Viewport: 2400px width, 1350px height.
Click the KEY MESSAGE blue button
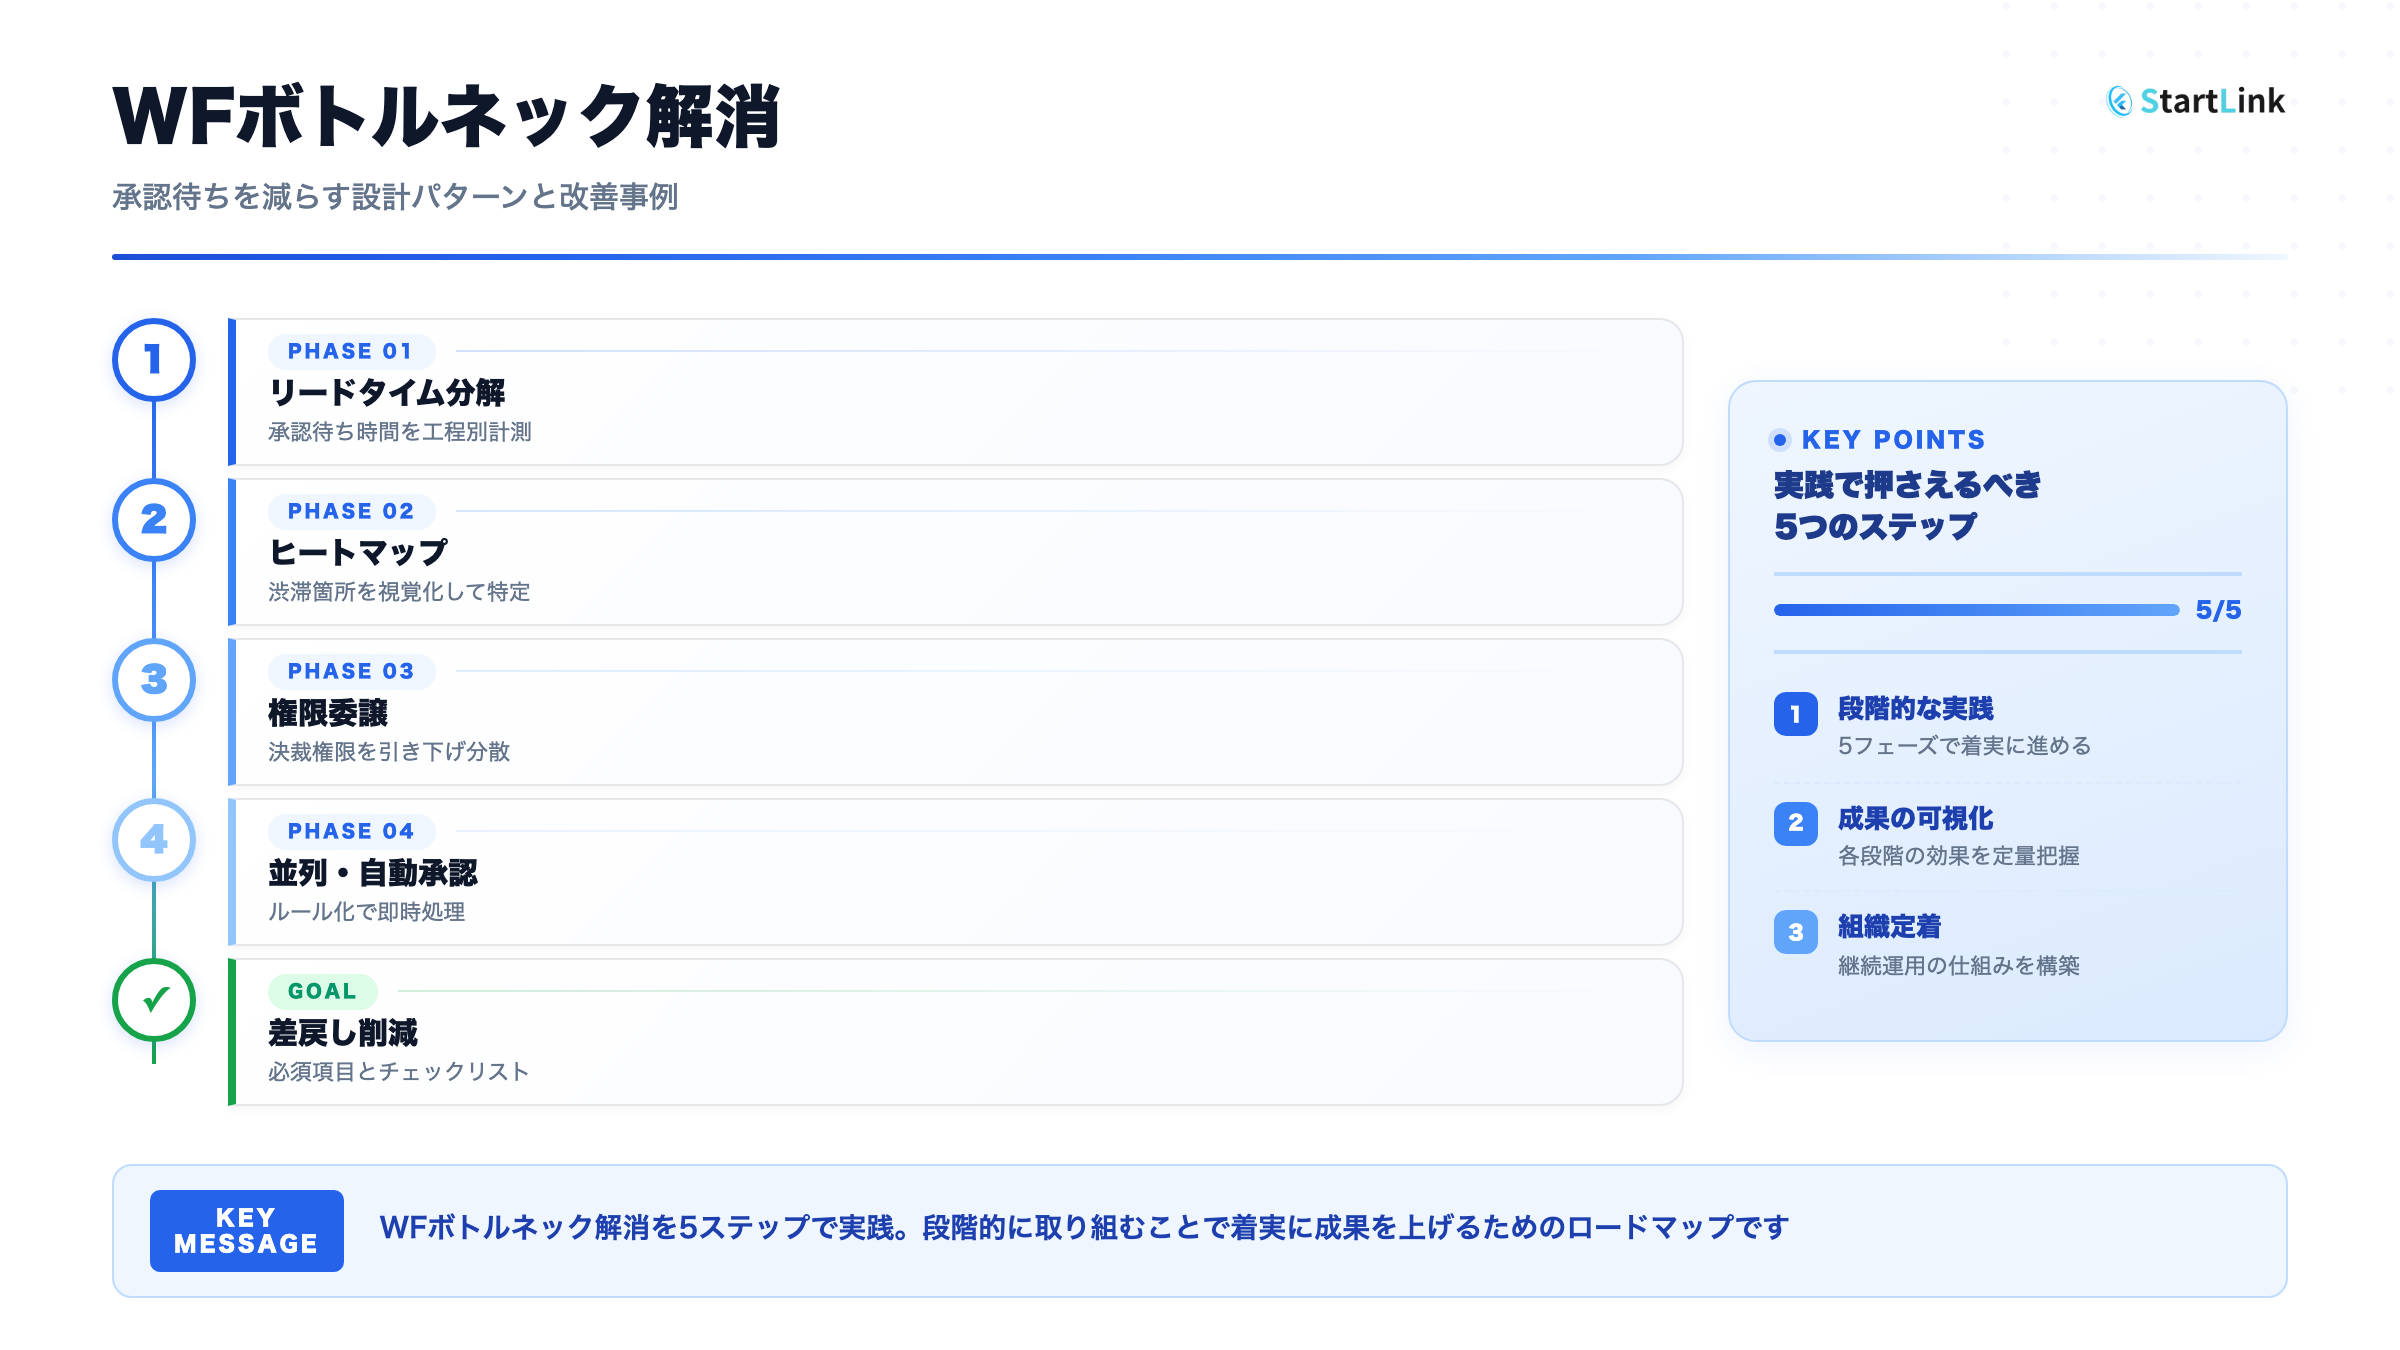coord(246,1231)
